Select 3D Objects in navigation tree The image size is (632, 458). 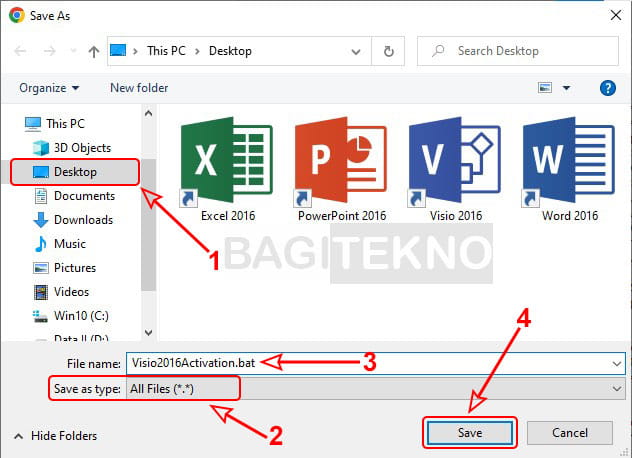pyautogui.click(x=72, y=148)
